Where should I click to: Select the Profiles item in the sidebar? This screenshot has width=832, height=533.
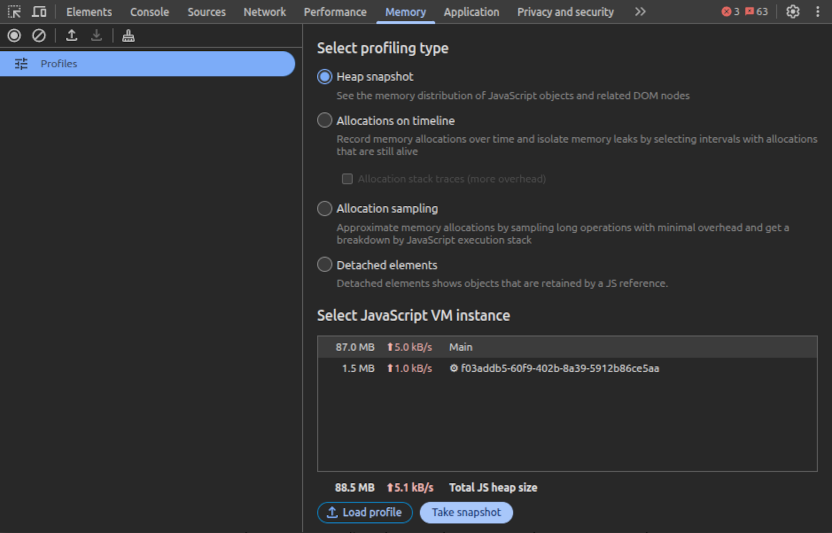coord(147,64)
